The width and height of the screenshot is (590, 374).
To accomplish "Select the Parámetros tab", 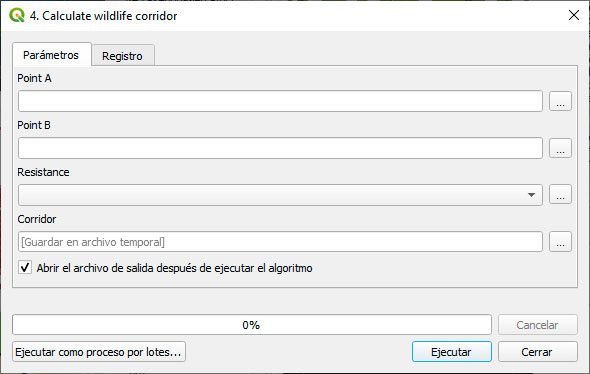I will [x=51, y=55].
